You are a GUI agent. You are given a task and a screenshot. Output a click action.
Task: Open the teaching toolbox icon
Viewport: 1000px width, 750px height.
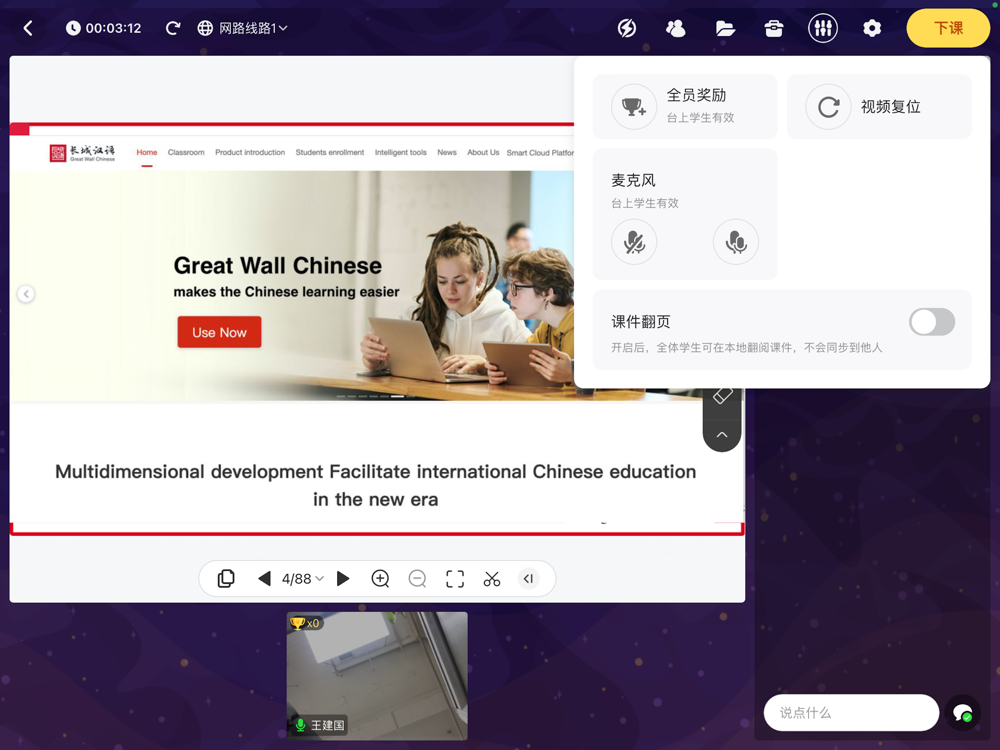(774, 28)
